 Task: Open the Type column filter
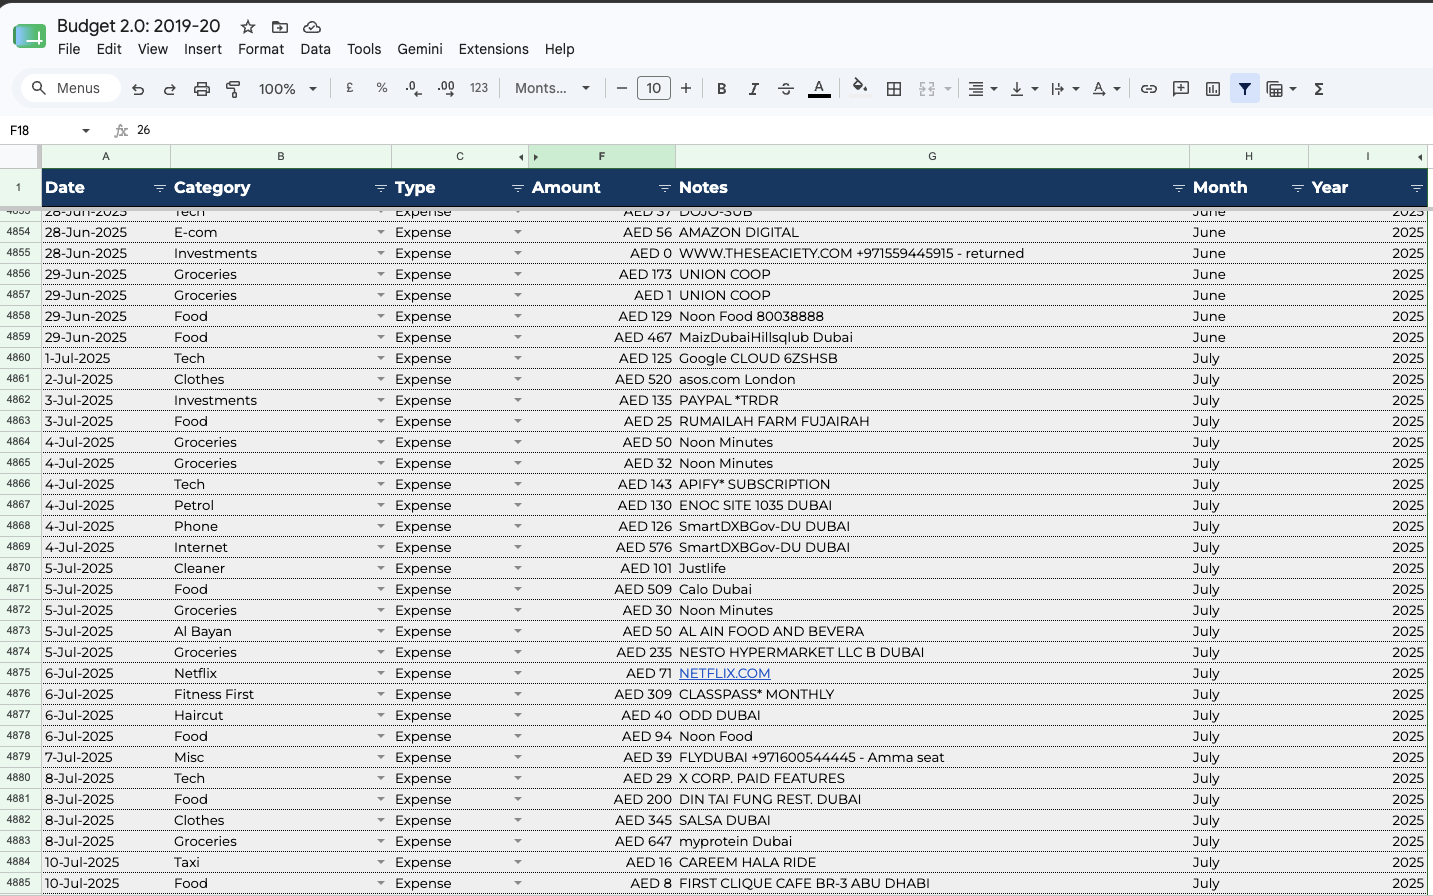[517, 188]
